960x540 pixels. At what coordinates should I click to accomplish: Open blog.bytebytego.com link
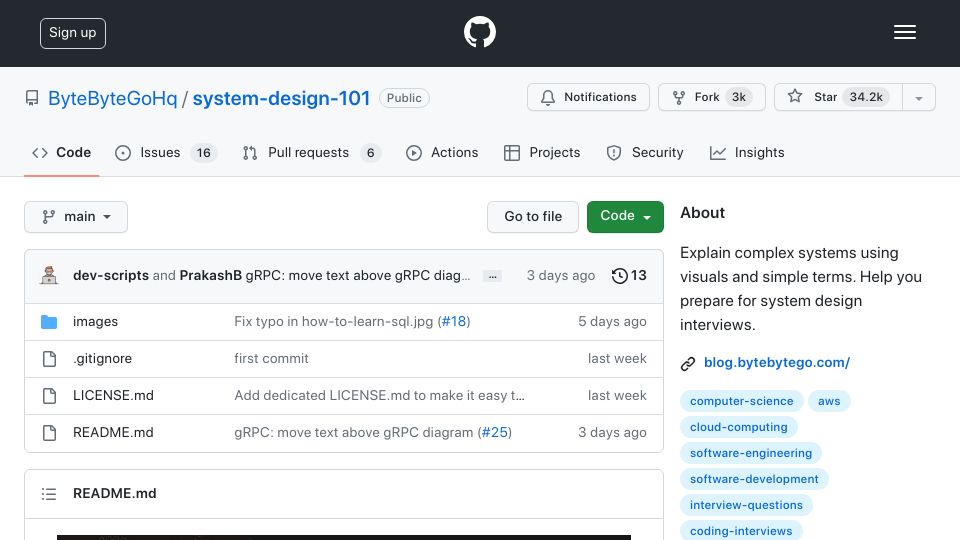[x=776, y=362]
